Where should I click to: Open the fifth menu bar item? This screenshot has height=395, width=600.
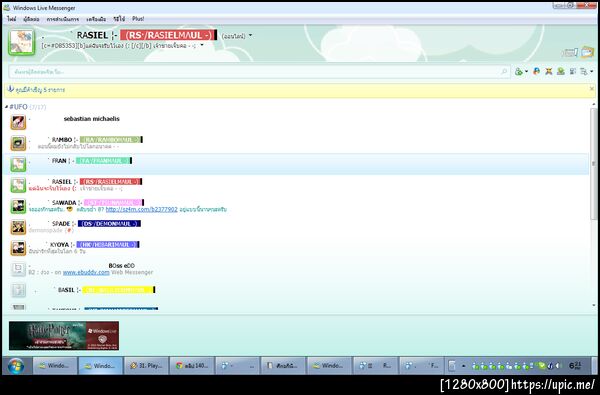[x=119, y=19]
